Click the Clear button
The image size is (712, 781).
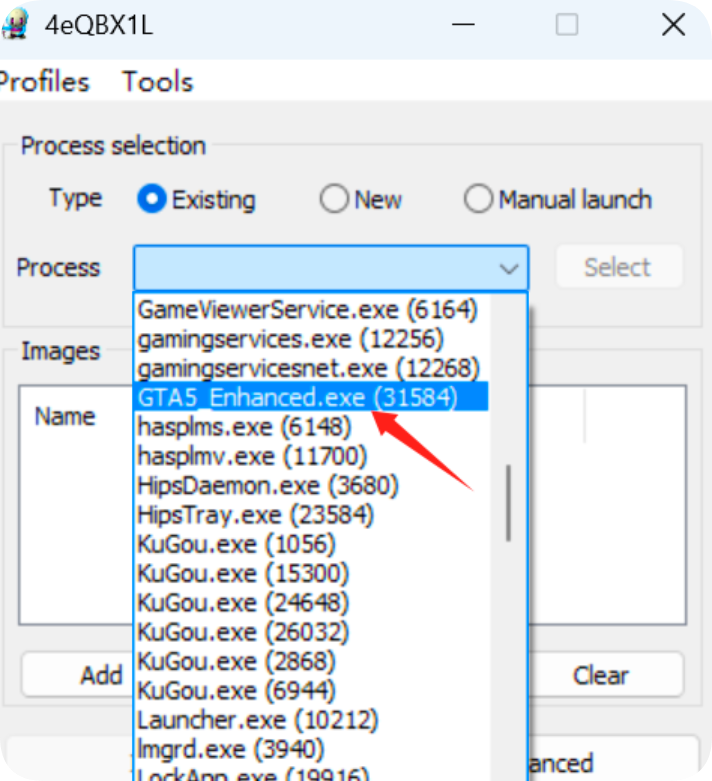[x=600, y=676]
